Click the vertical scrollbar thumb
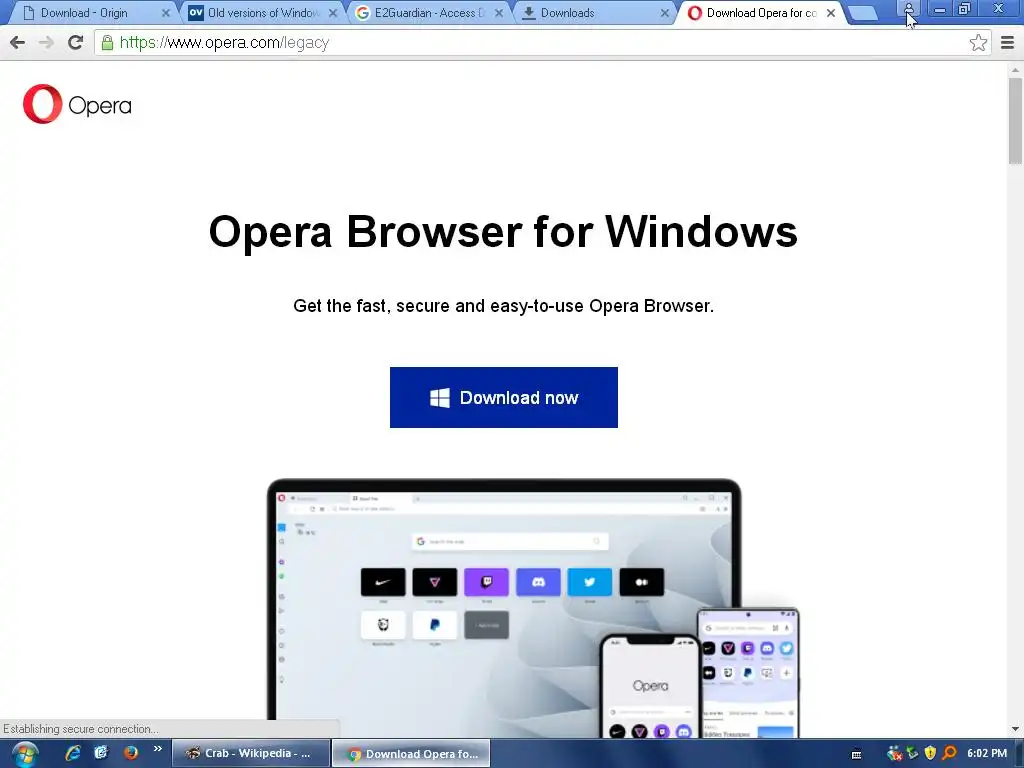1024x768 pixels. 1015,121
